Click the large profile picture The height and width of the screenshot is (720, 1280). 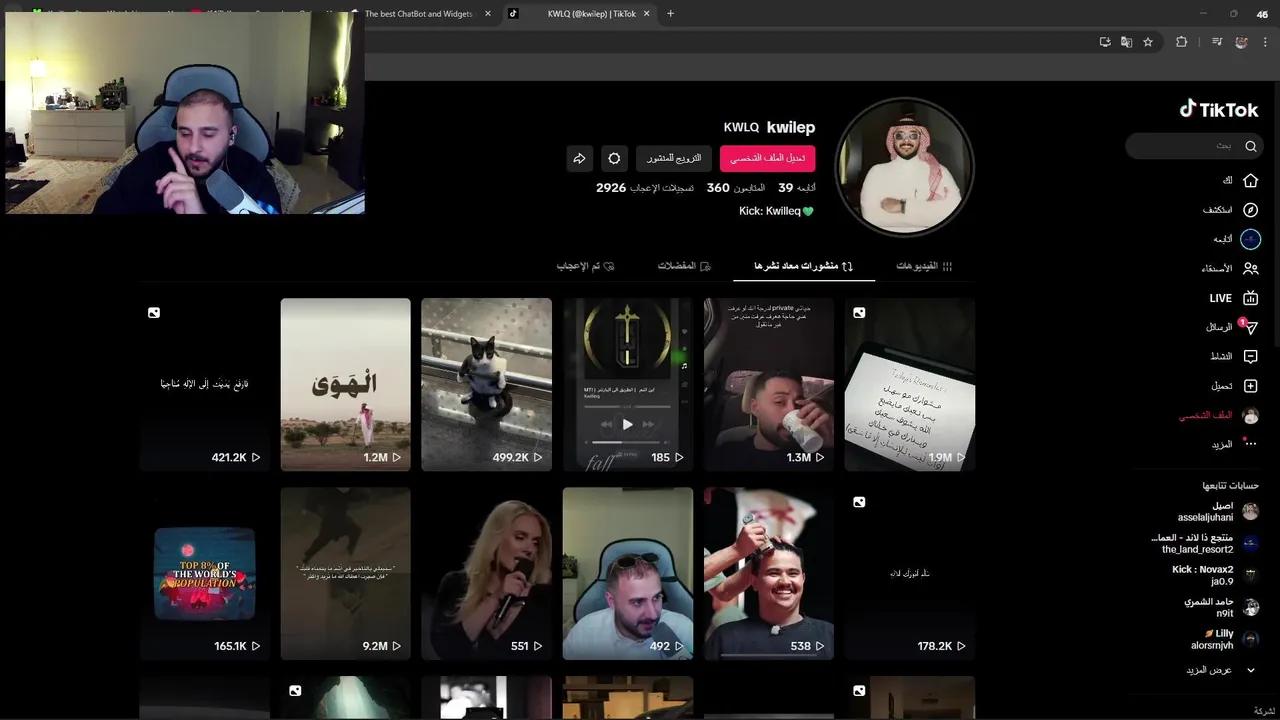point(904,167)
